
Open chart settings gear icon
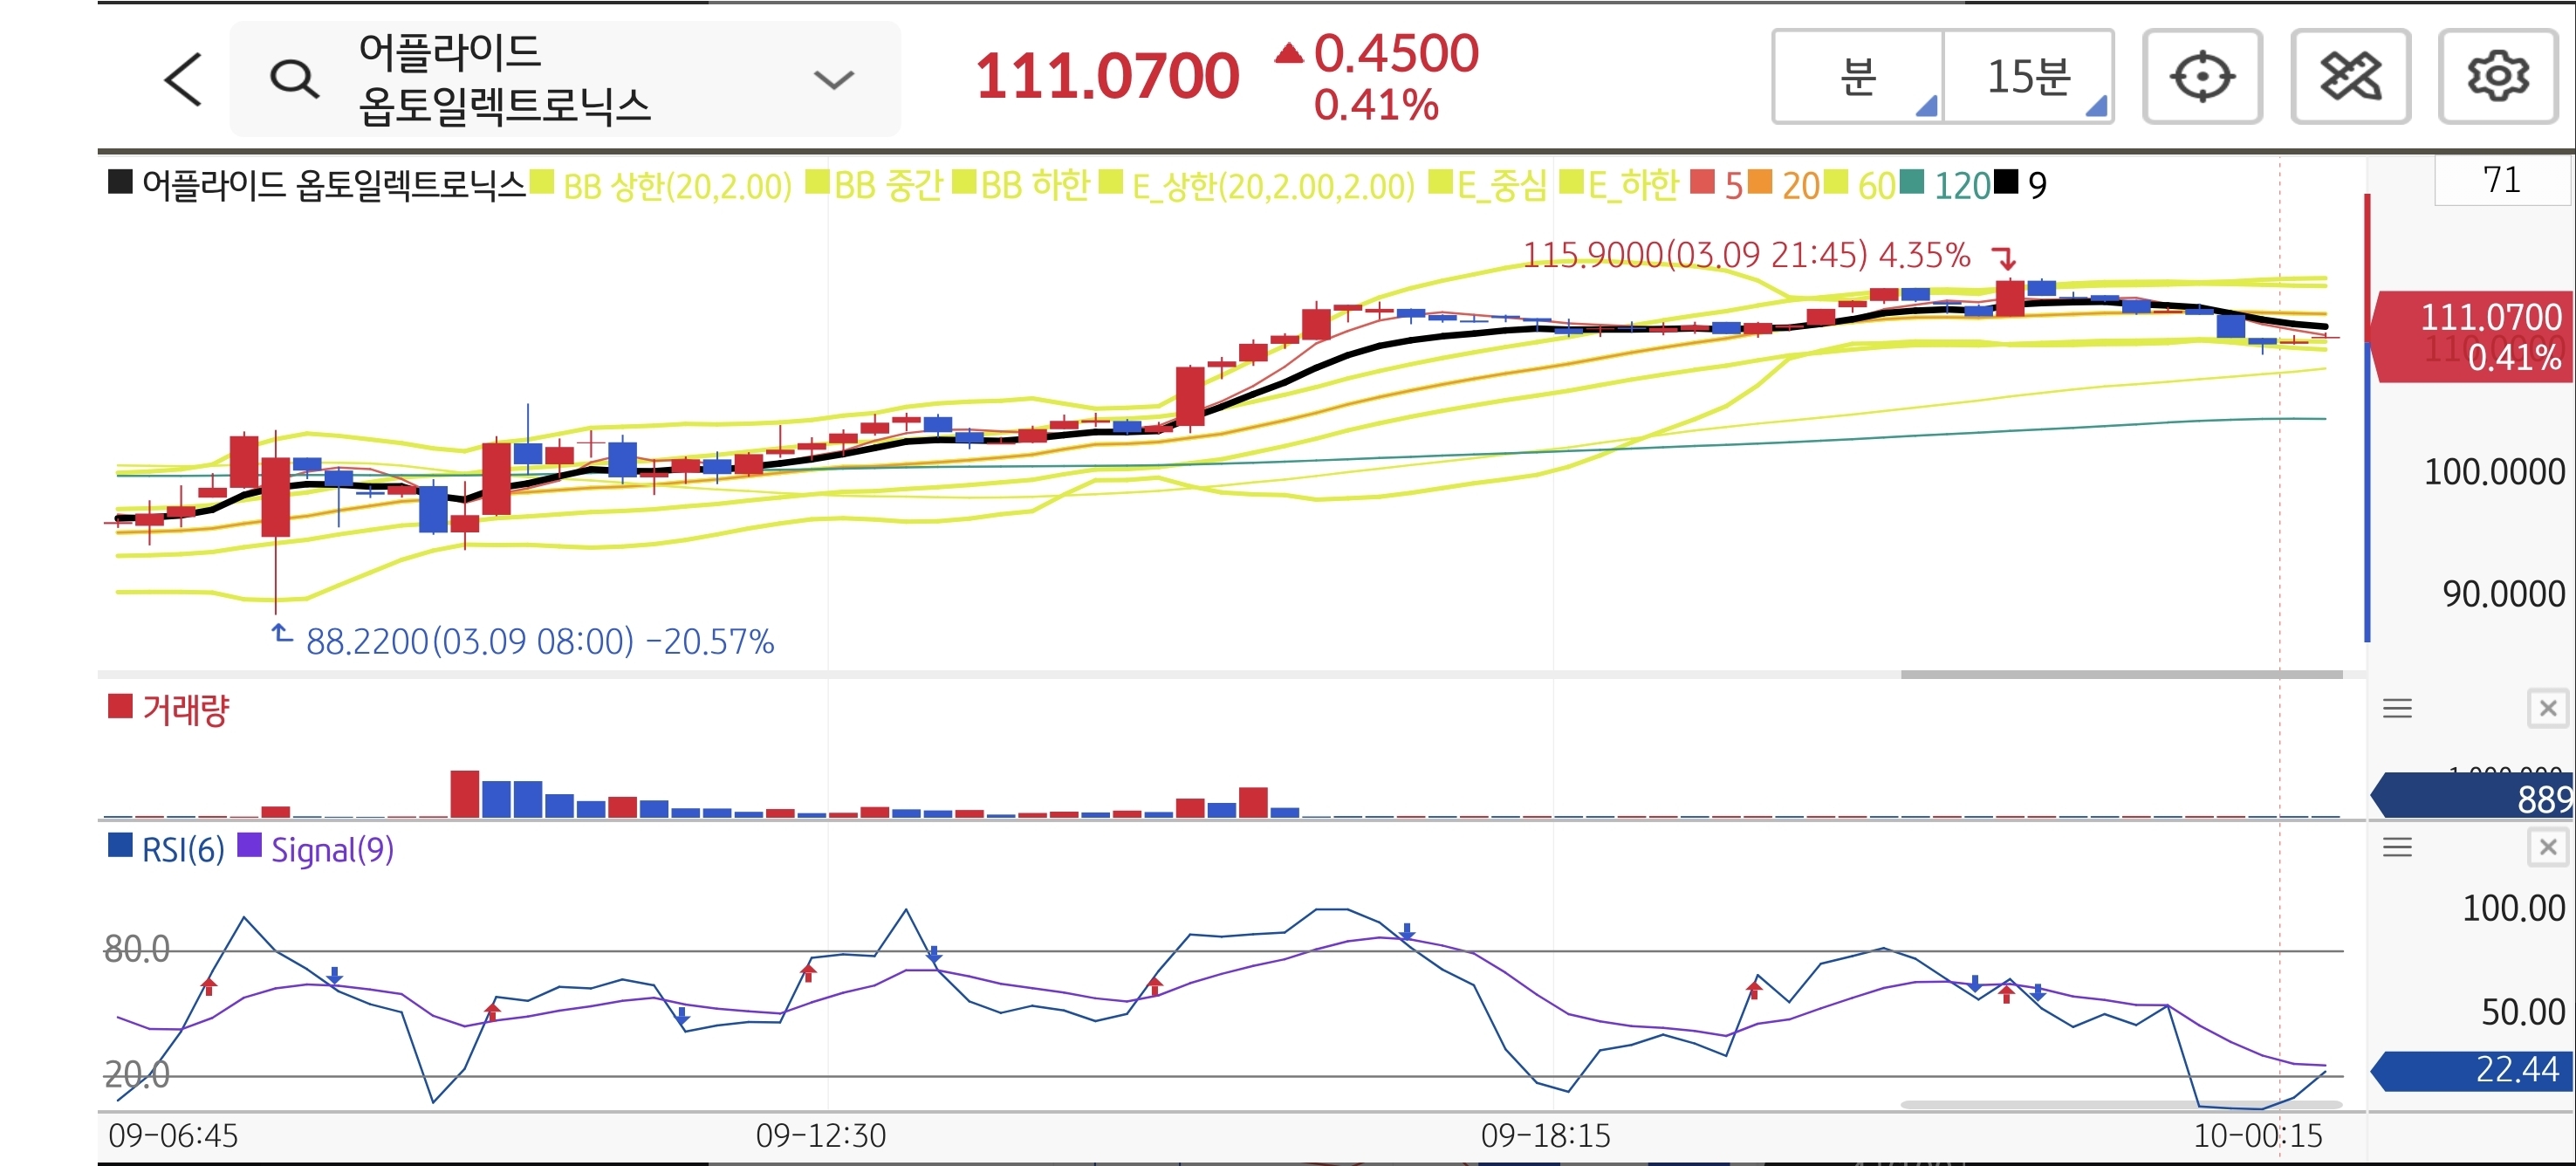point(2497,77)
